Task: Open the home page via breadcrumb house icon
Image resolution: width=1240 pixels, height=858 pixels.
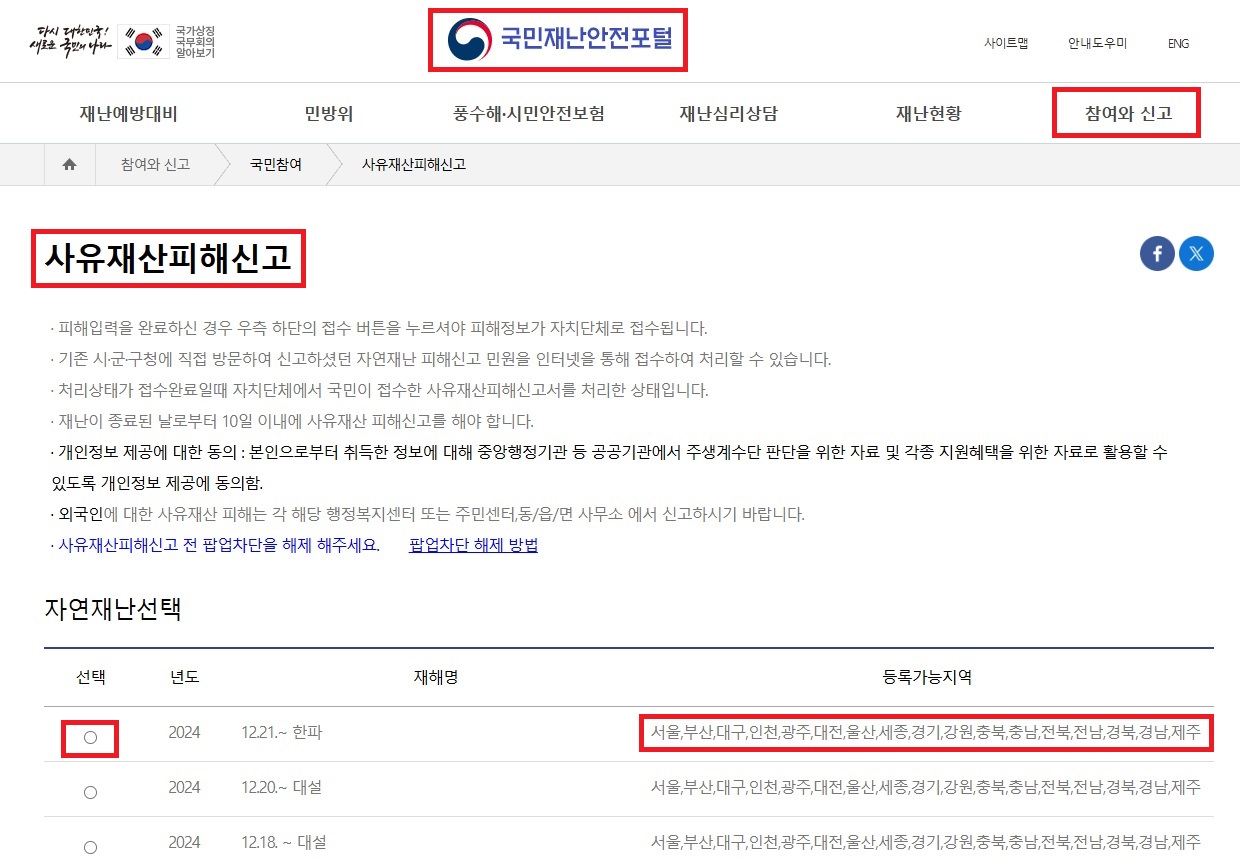Action: point(68,164)
